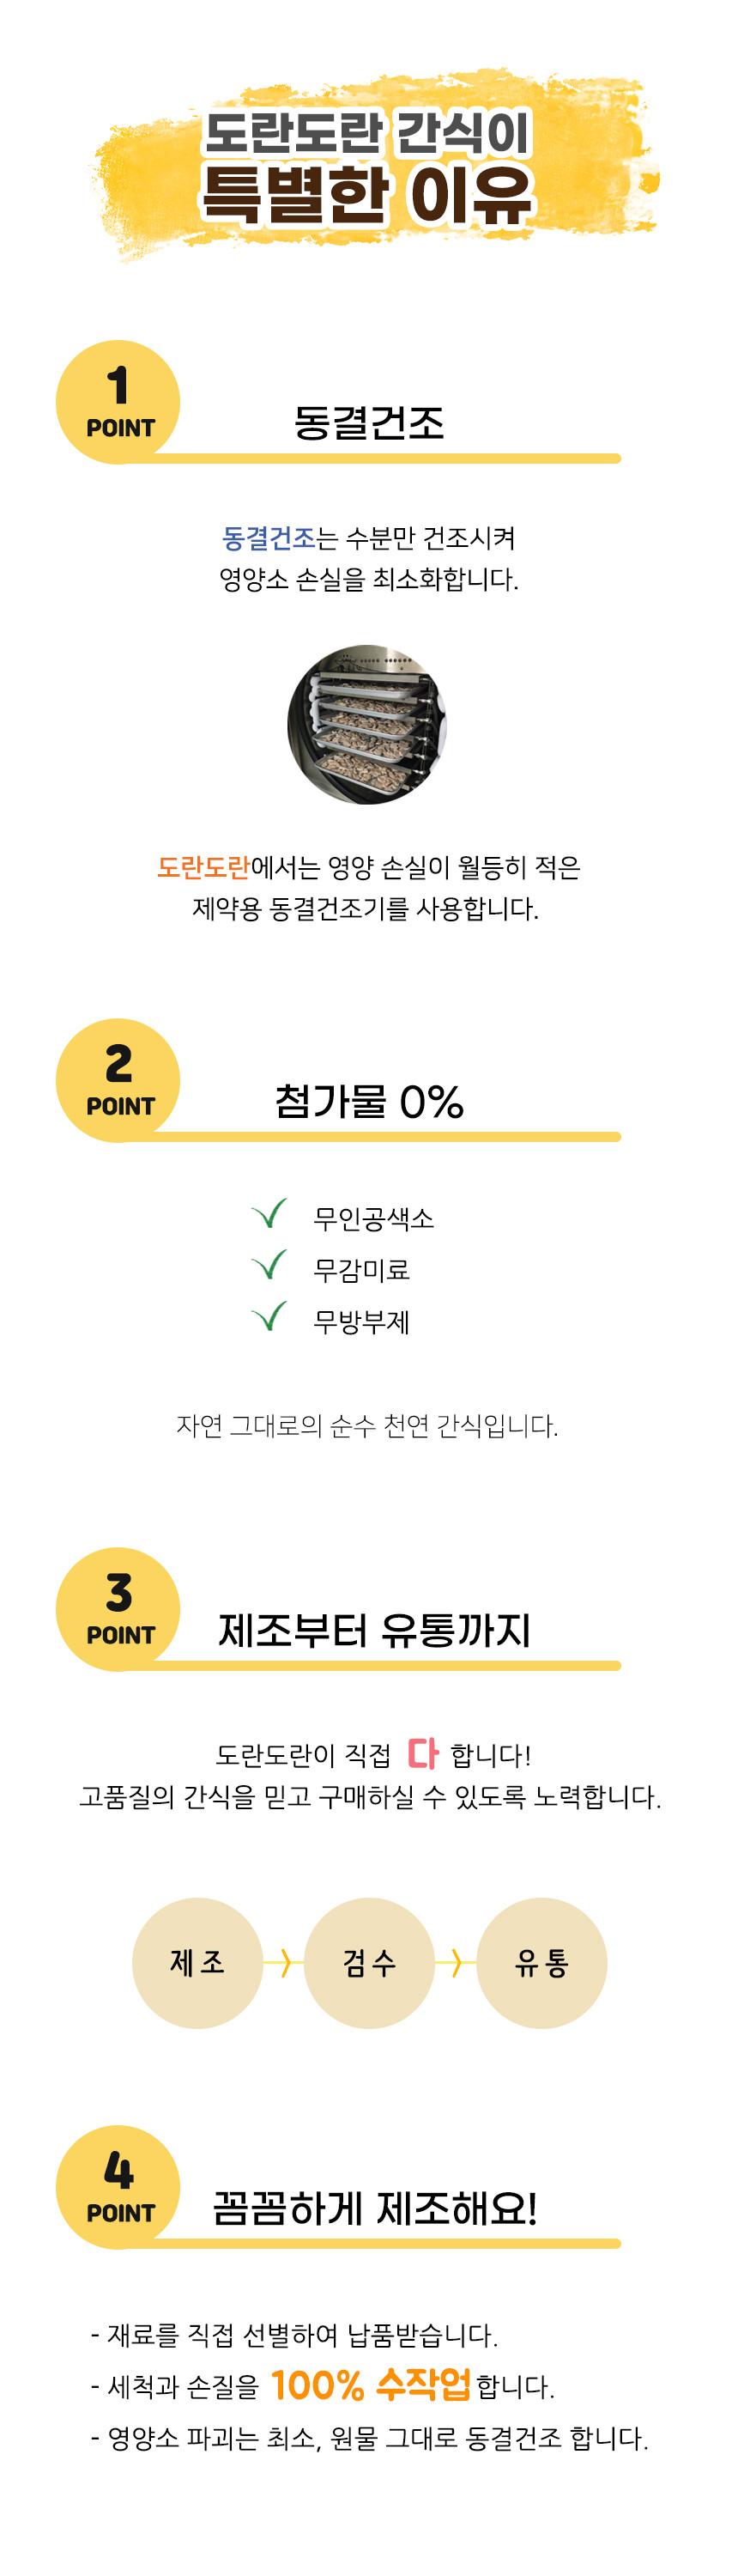
Task: Click the 제조 circle in the process flow
Action: [198, 1962]
